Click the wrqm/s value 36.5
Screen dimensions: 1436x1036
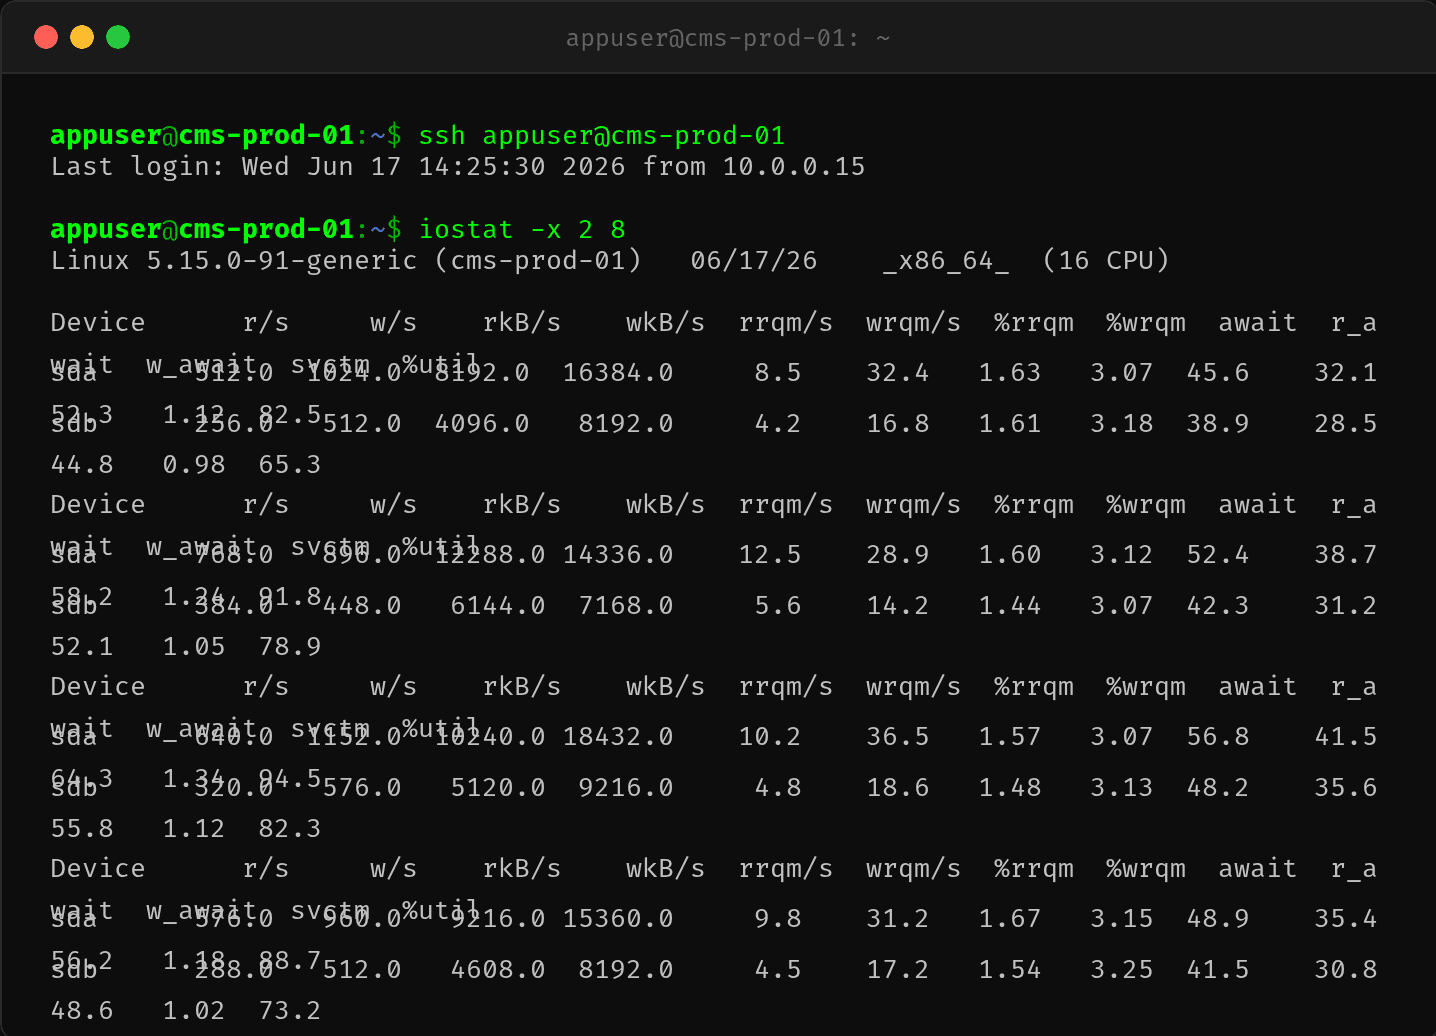[x=898, y=736]
